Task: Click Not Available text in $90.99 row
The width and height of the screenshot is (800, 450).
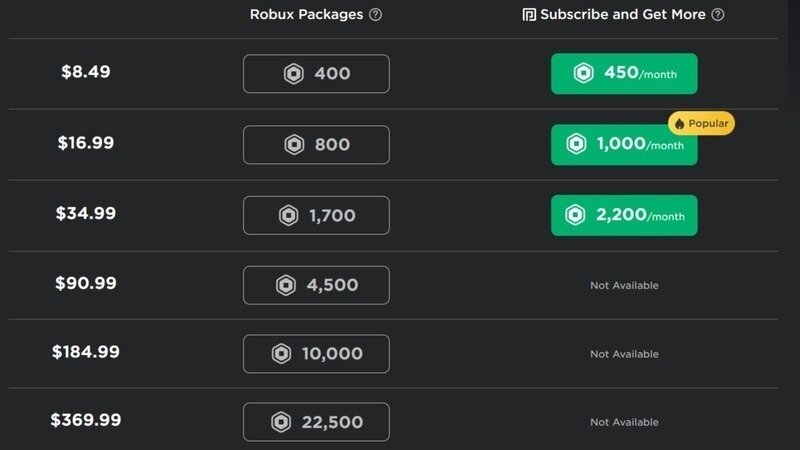Action: (624, 285)
